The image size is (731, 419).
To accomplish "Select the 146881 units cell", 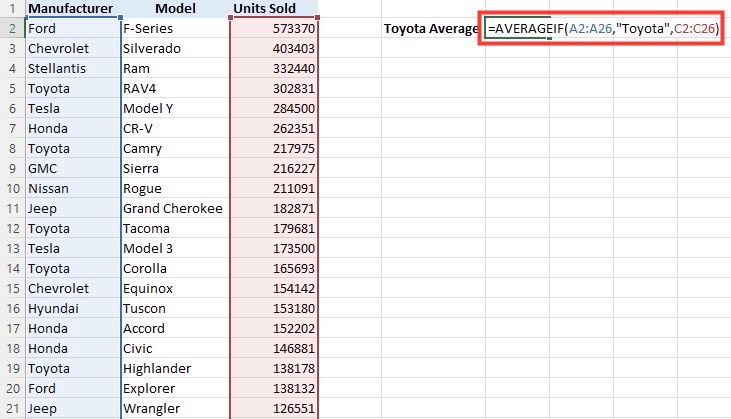I will tap(275, 349).
